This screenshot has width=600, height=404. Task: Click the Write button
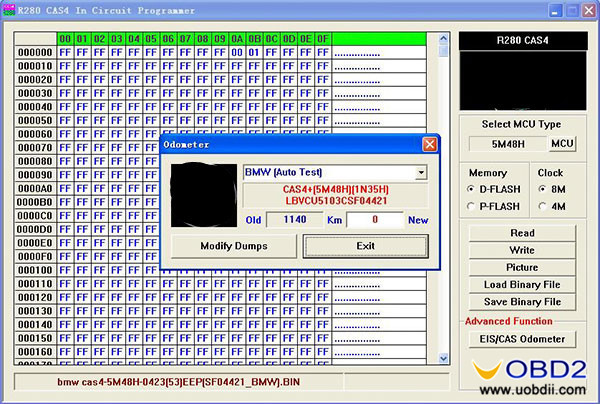[x=521, y=250]
